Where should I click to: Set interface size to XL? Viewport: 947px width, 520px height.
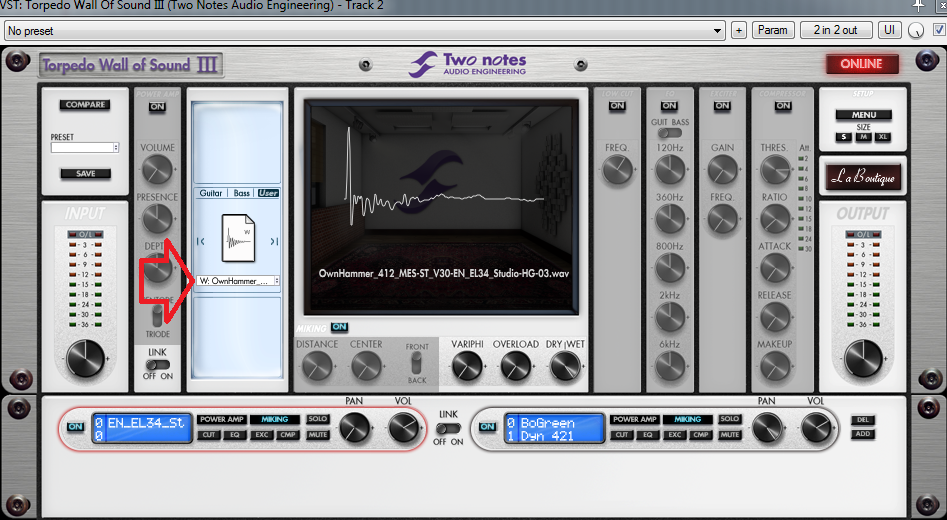pyautogui.click(x=883, y=137)
